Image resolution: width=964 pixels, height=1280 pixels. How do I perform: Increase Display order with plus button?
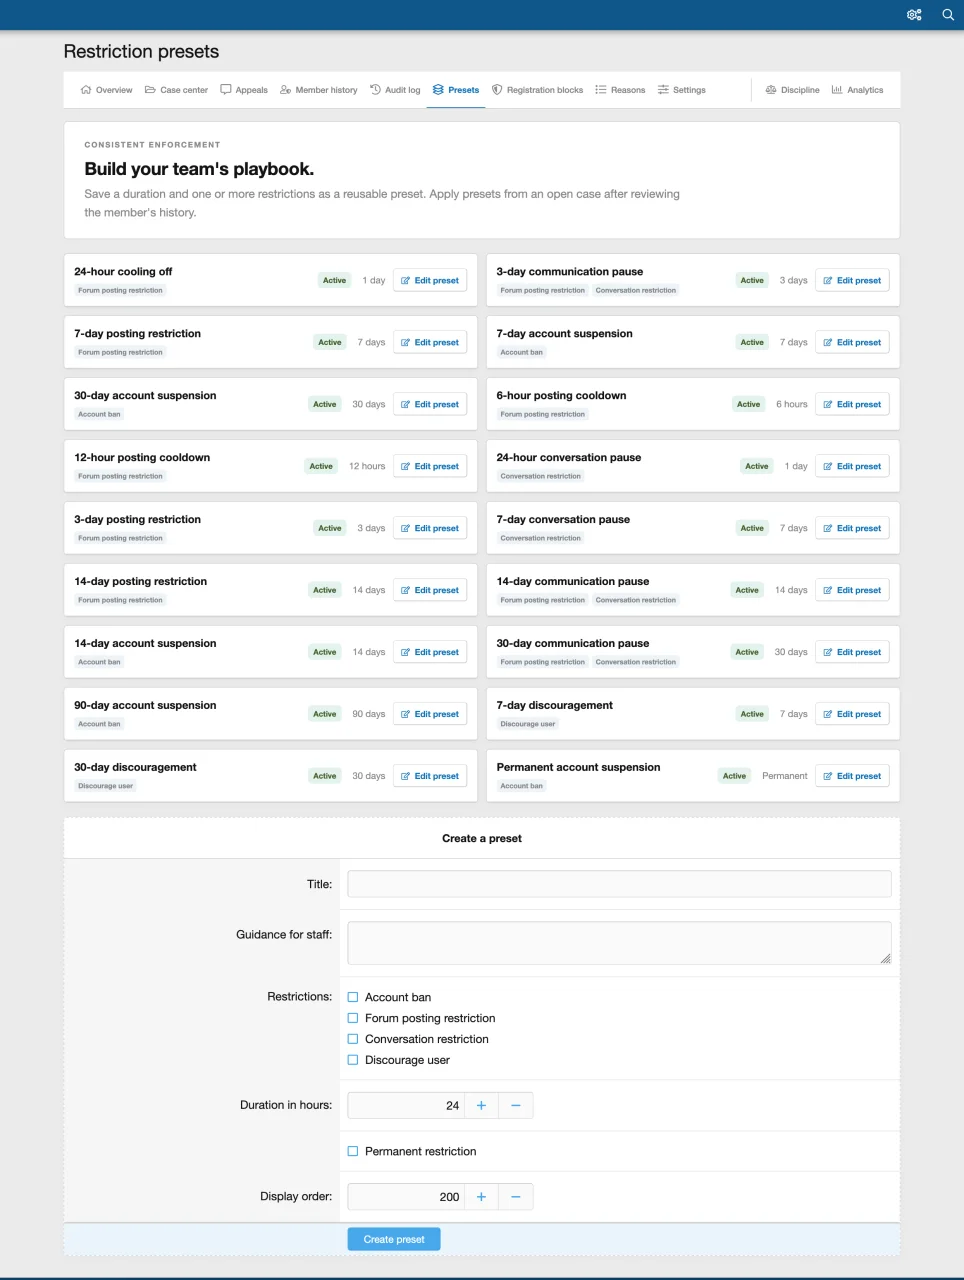481,1197
